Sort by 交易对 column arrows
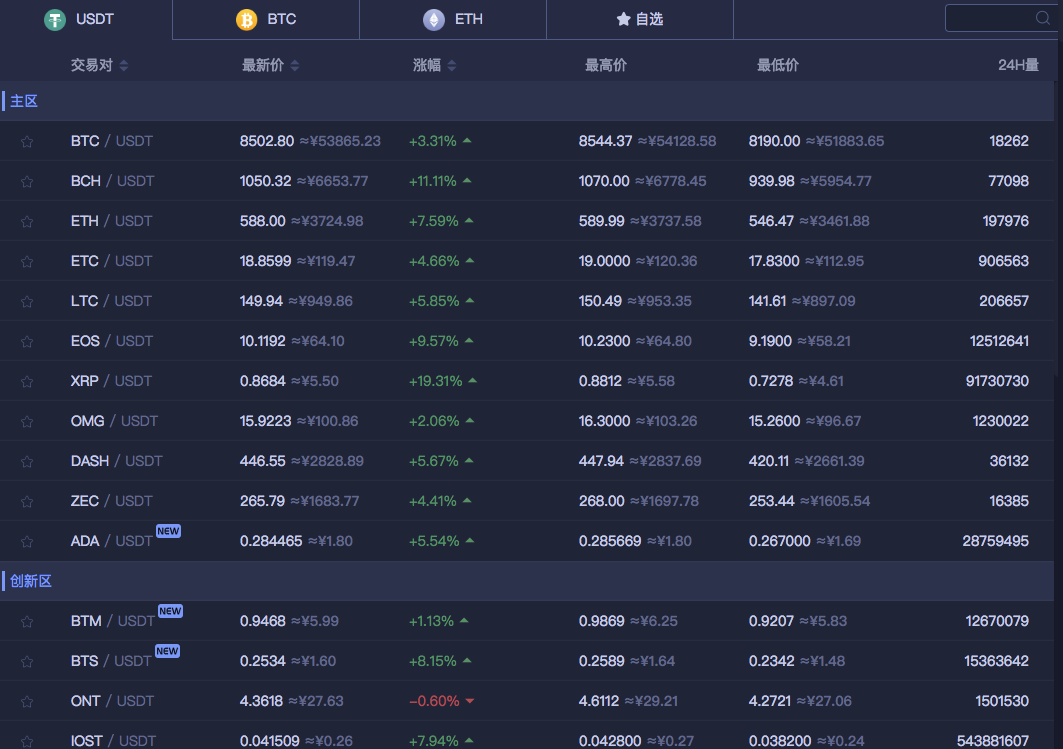Viewport: 1063px width, 749px height. pyautogui.click(x=124, y=66)
